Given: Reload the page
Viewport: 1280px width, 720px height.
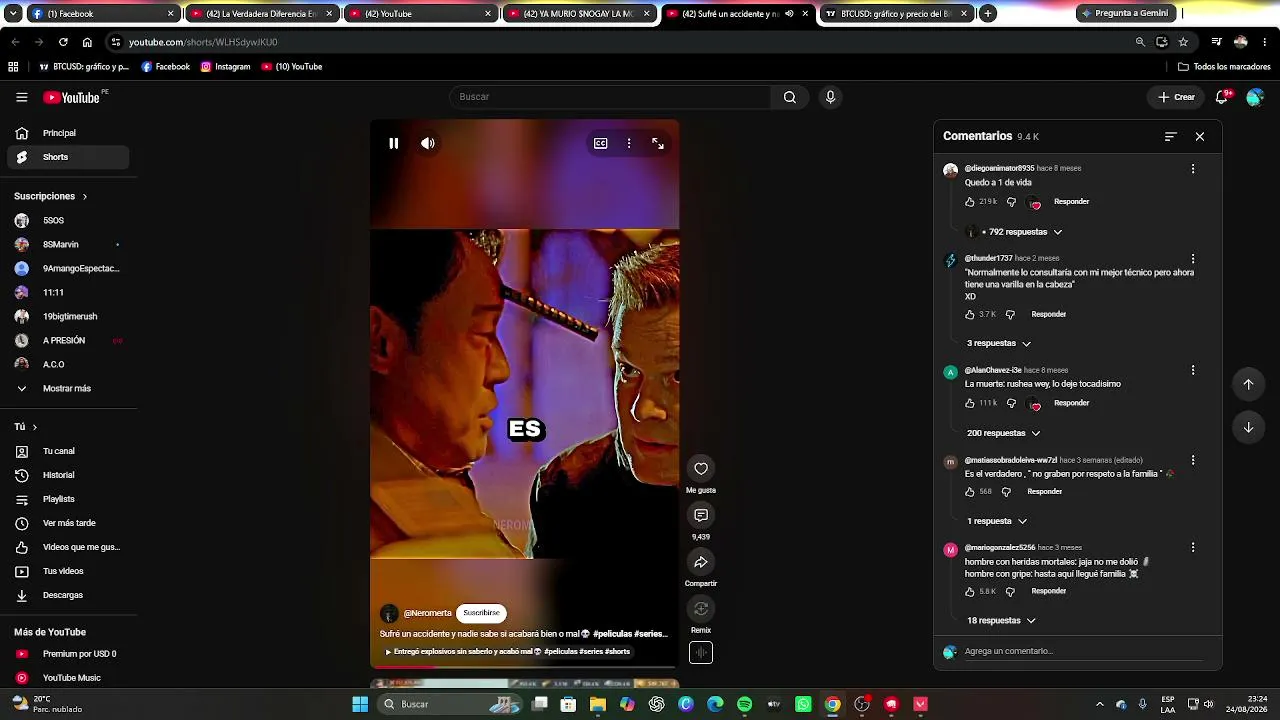Looking at the screenshot, I should 63,42.
